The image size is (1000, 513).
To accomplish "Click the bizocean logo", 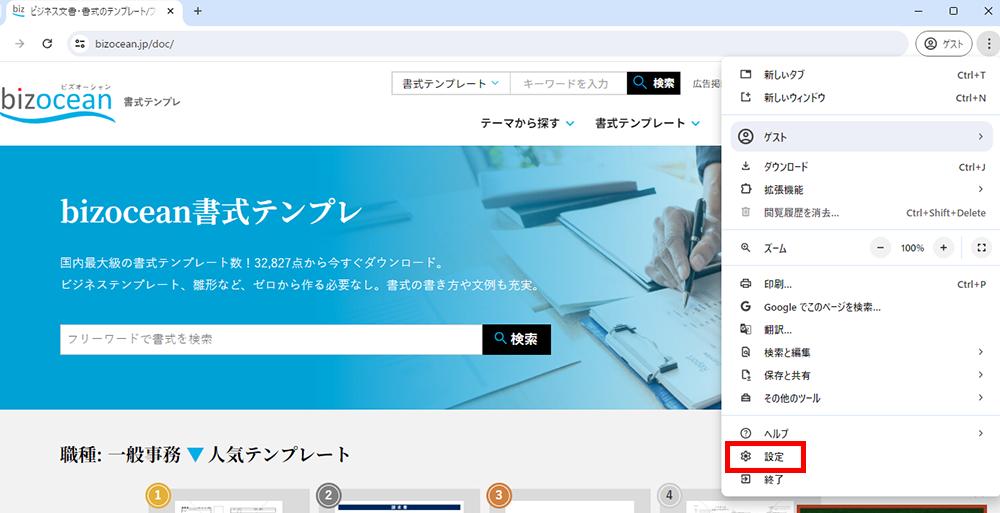I will [57, 102].
